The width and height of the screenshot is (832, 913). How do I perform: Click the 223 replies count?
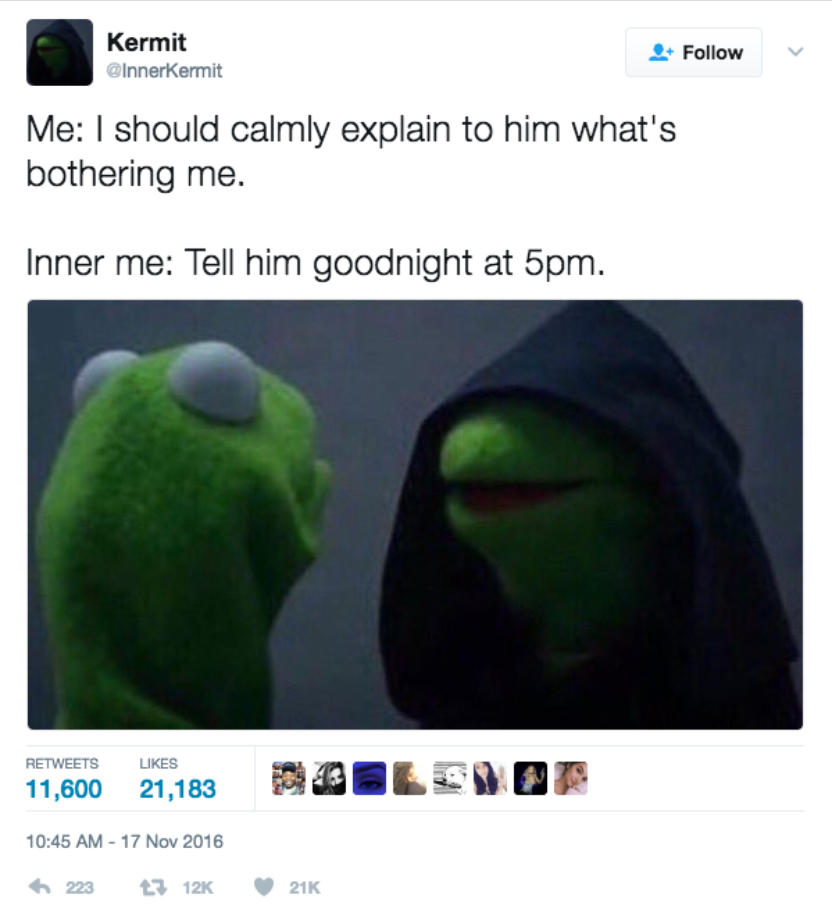80,887
